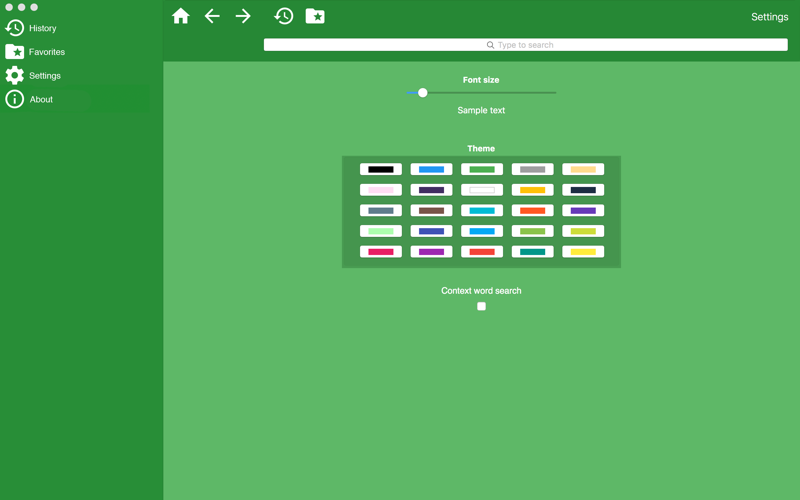Choose the dark purple theme swatch
The width and height of the screenshot is (800, 500).
click(431, 190)
